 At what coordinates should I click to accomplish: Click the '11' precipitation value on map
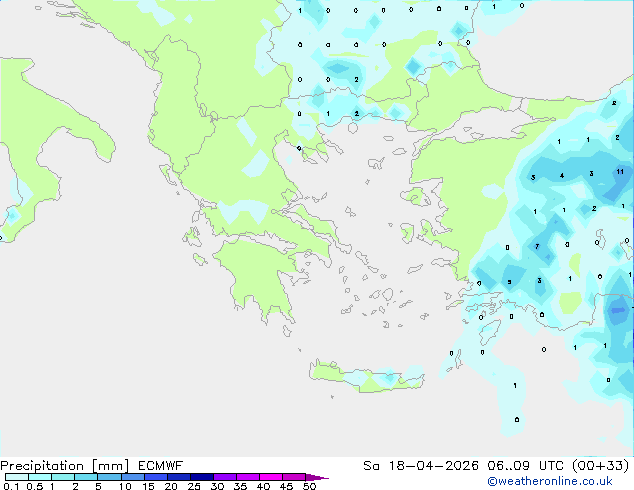620,172
